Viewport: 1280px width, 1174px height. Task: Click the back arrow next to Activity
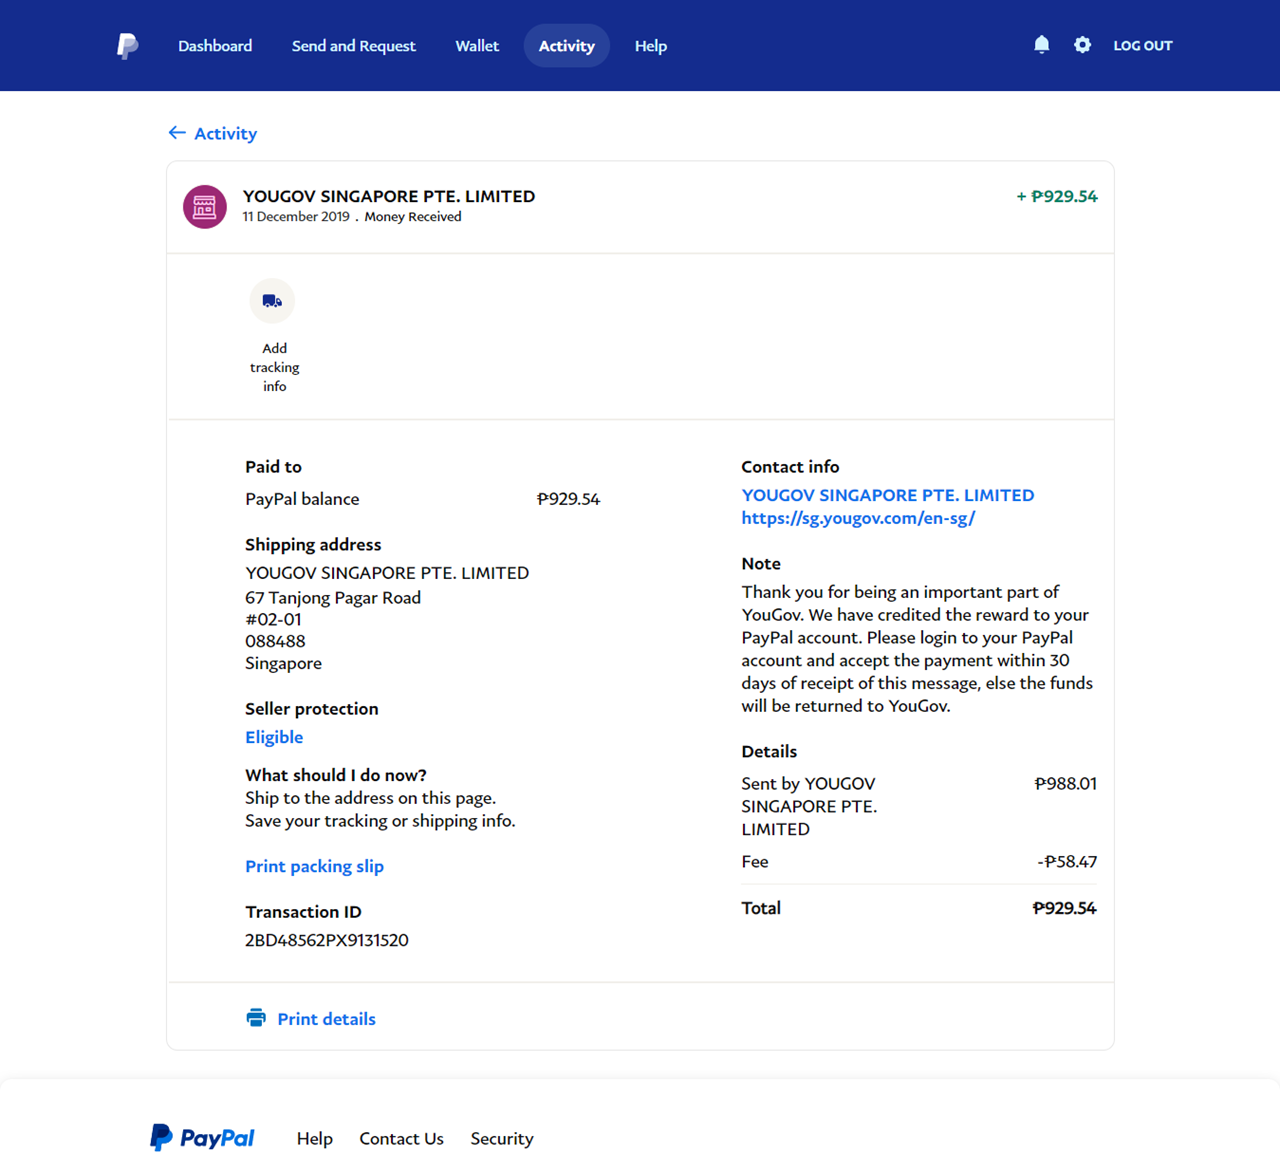pos(177,133)
